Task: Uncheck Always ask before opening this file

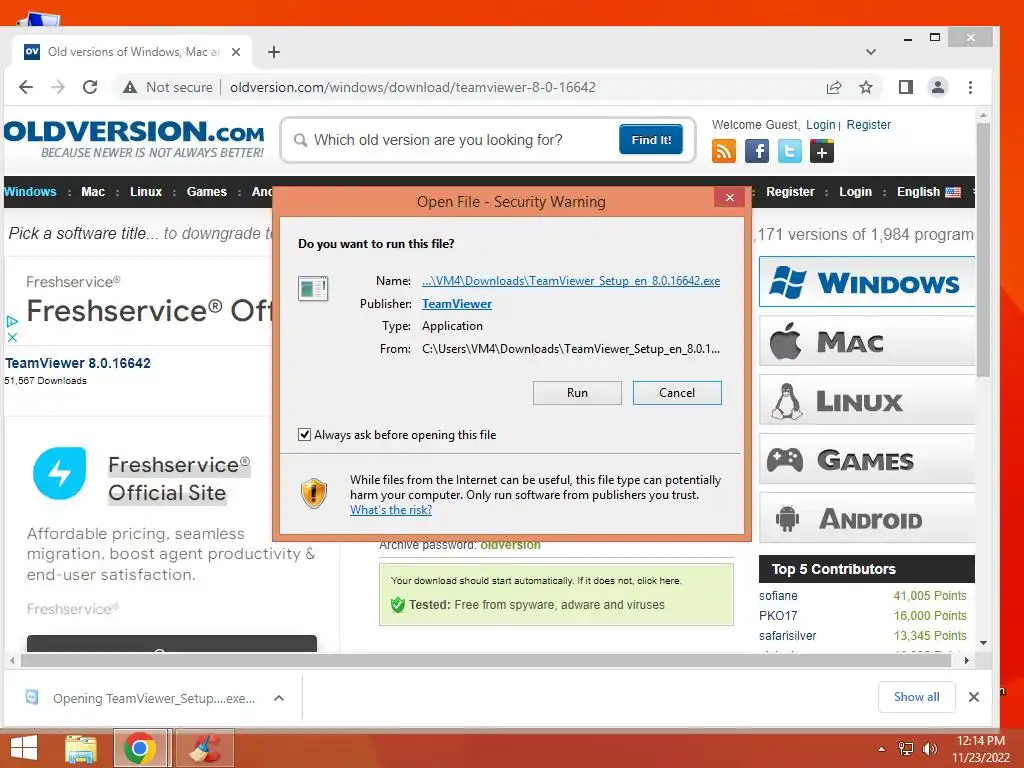Action: 304,435
